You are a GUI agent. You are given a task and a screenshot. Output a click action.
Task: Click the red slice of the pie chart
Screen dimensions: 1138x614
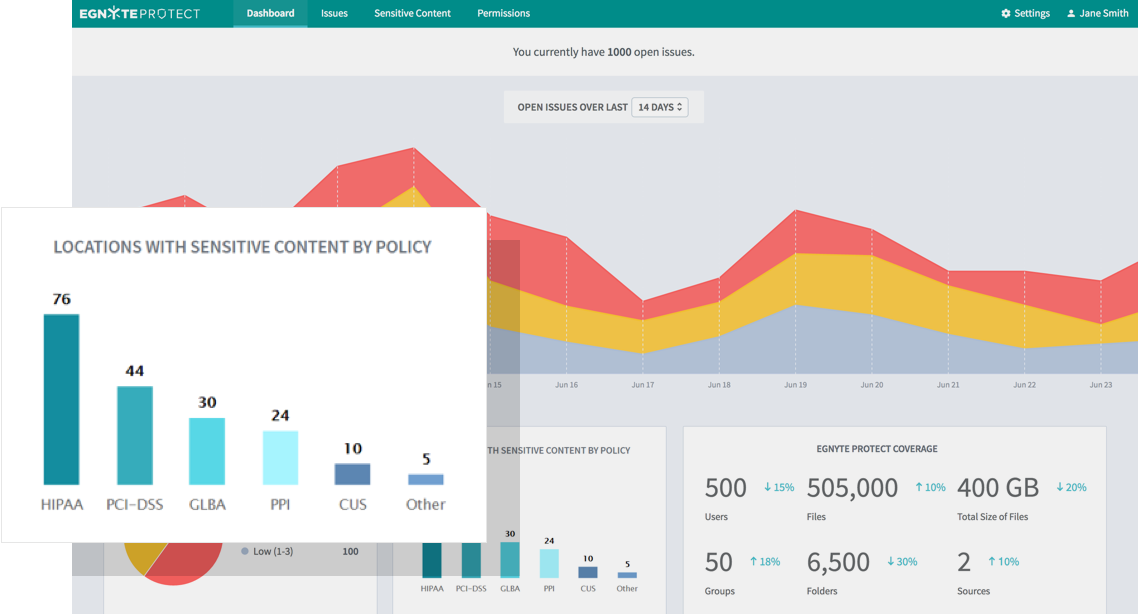pos(190,562)
